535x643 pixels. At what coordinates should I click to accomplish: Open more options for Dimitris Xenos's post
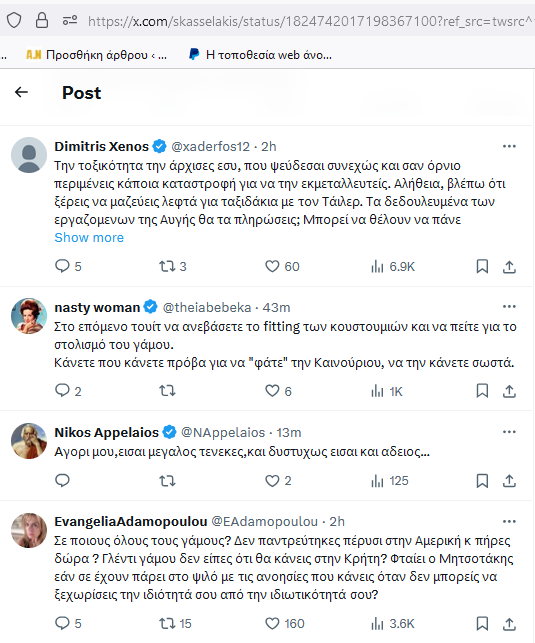click(509, 146)
